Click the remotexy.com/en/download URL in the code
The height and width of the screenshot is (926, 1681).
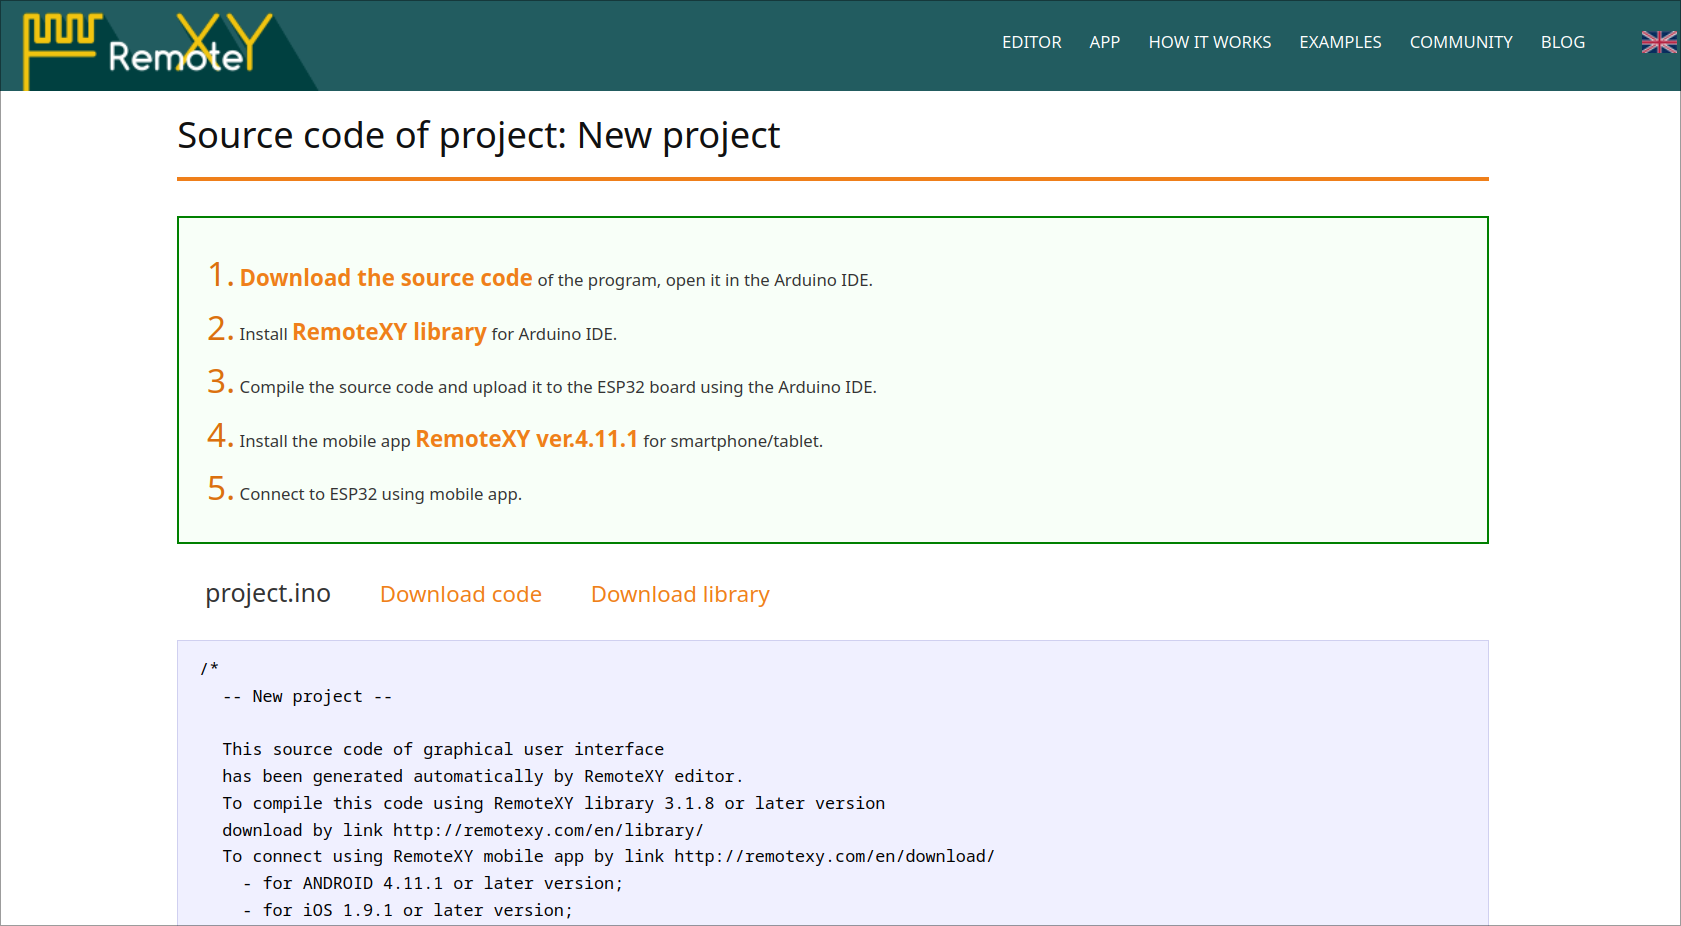click(835, 856)
